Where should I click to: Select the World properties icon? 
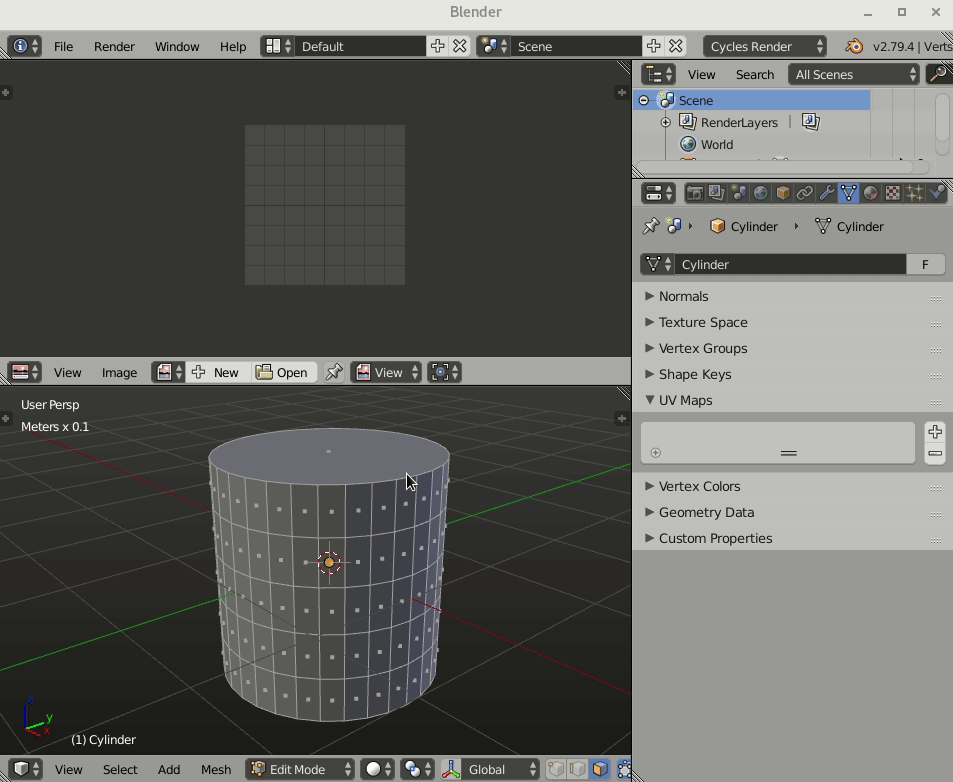tap(760, 193)
